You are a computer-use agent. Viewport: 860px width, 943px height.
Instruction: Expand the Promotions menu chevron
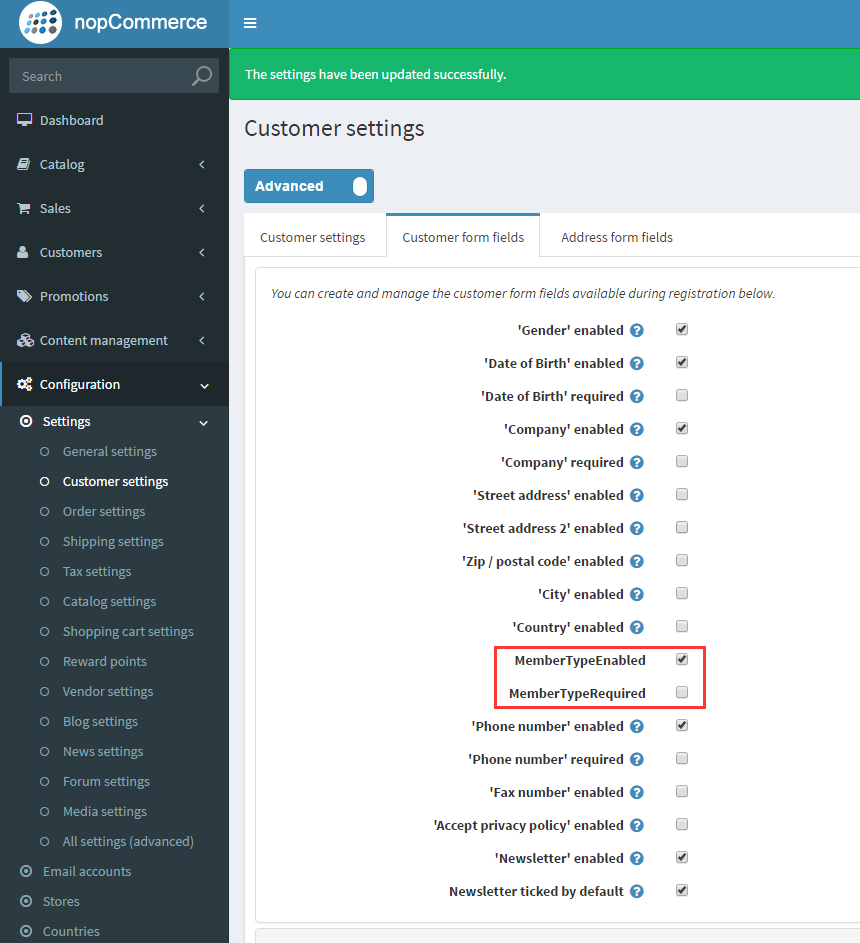[202, 296]
